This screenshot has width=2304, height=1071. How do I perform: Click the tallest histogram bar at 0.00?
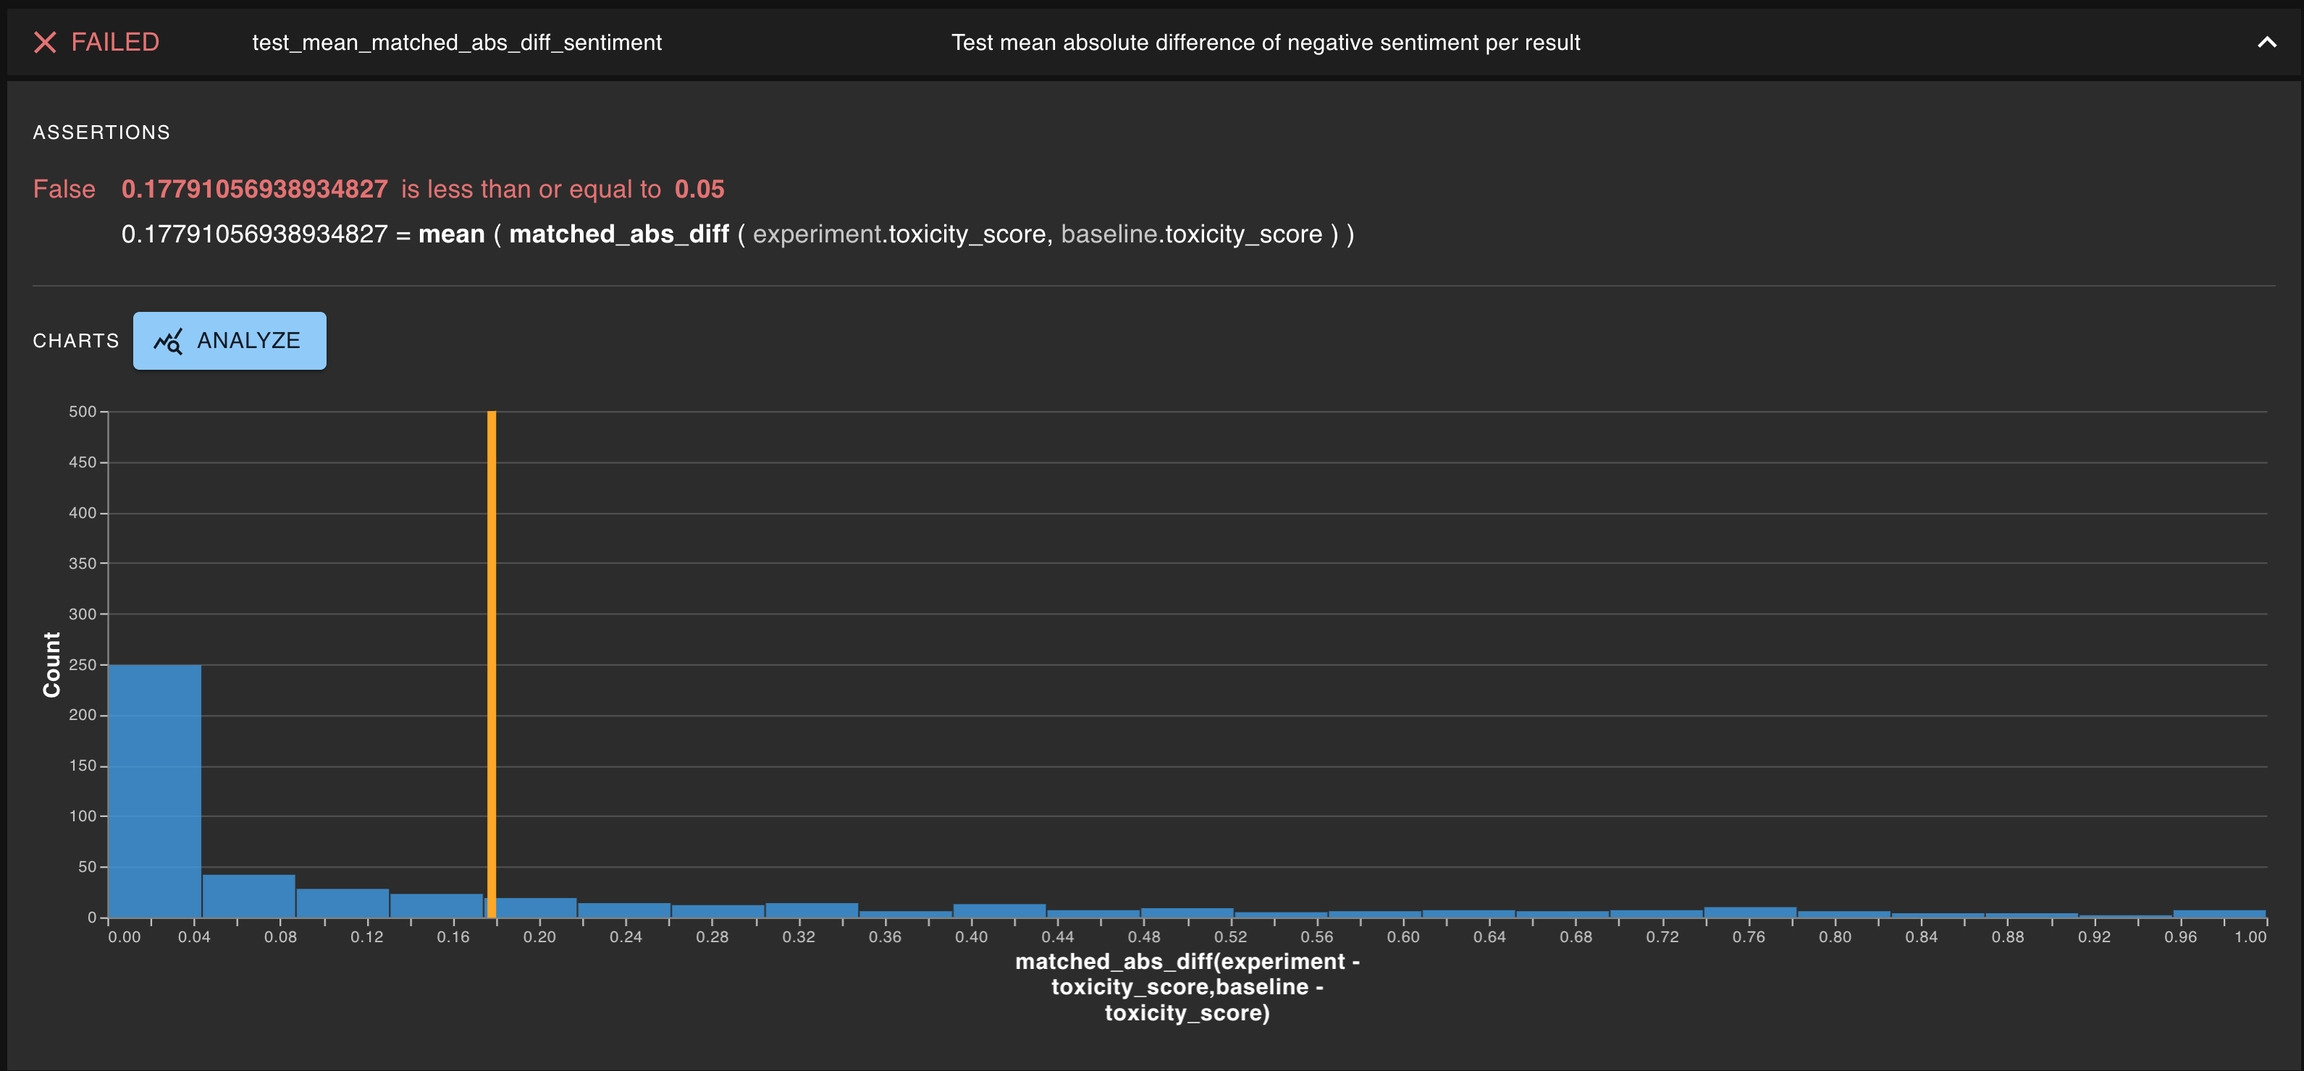tap(154, 790)
